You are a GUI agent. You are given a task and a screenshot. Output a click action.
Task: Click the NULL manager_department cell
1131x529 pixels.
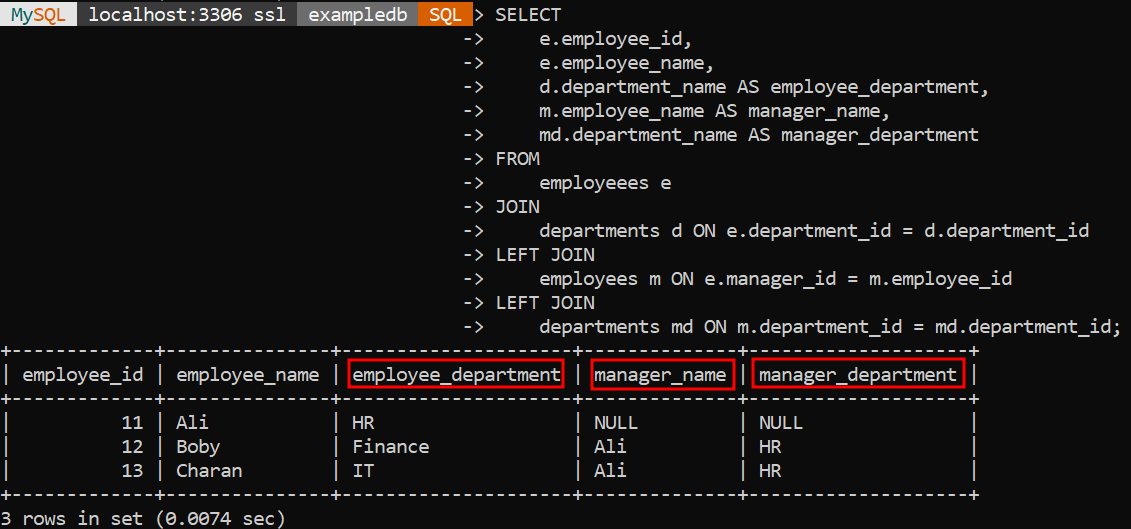coord(780,423)
